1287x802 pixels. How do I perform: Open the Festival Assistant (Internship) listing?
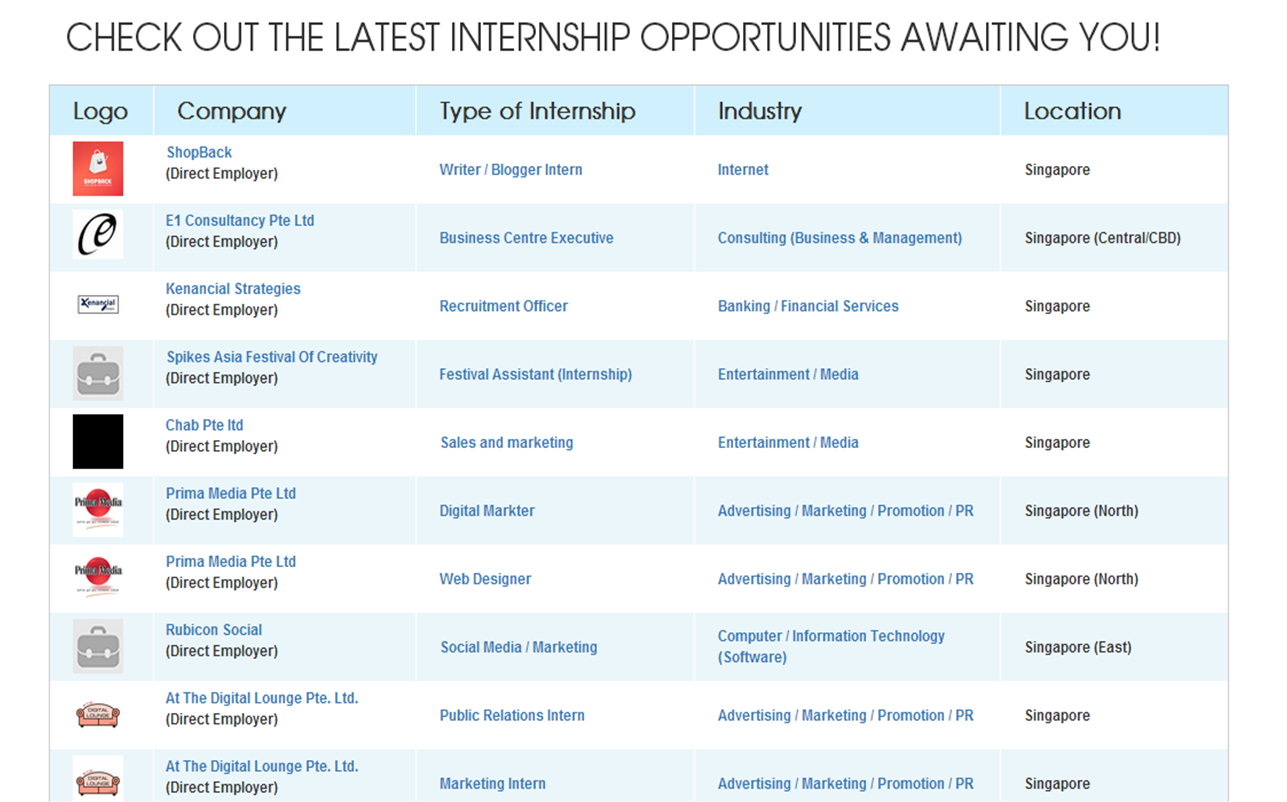[x=536, y=374]
